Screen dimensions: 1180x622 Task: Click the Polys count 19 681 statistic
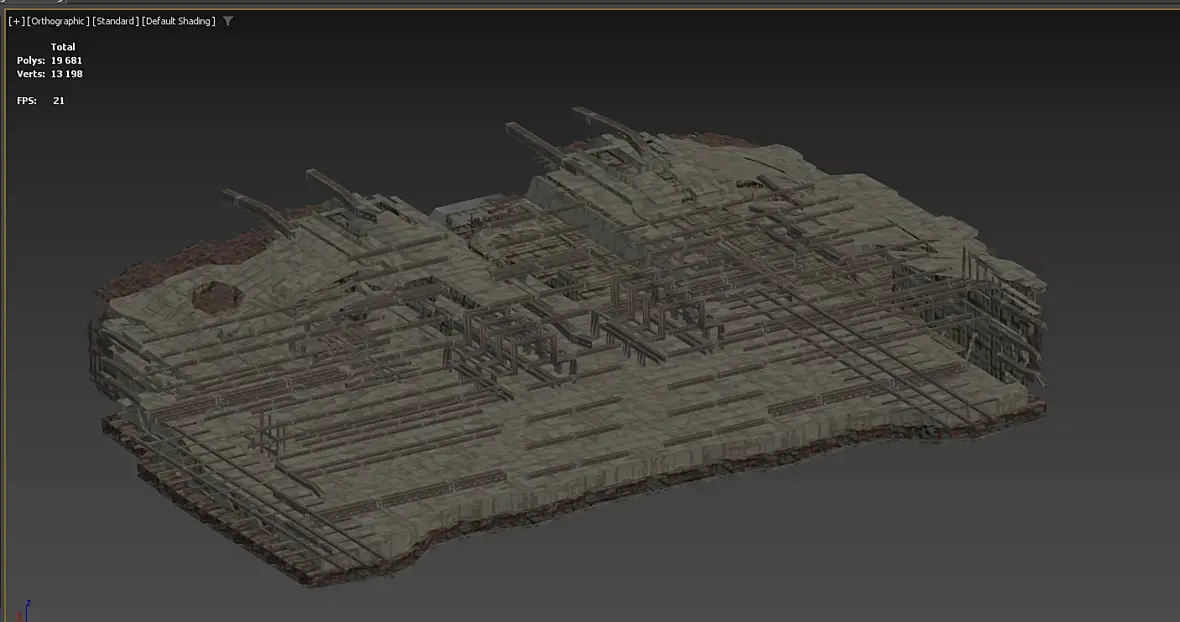(x=50, y=60)
